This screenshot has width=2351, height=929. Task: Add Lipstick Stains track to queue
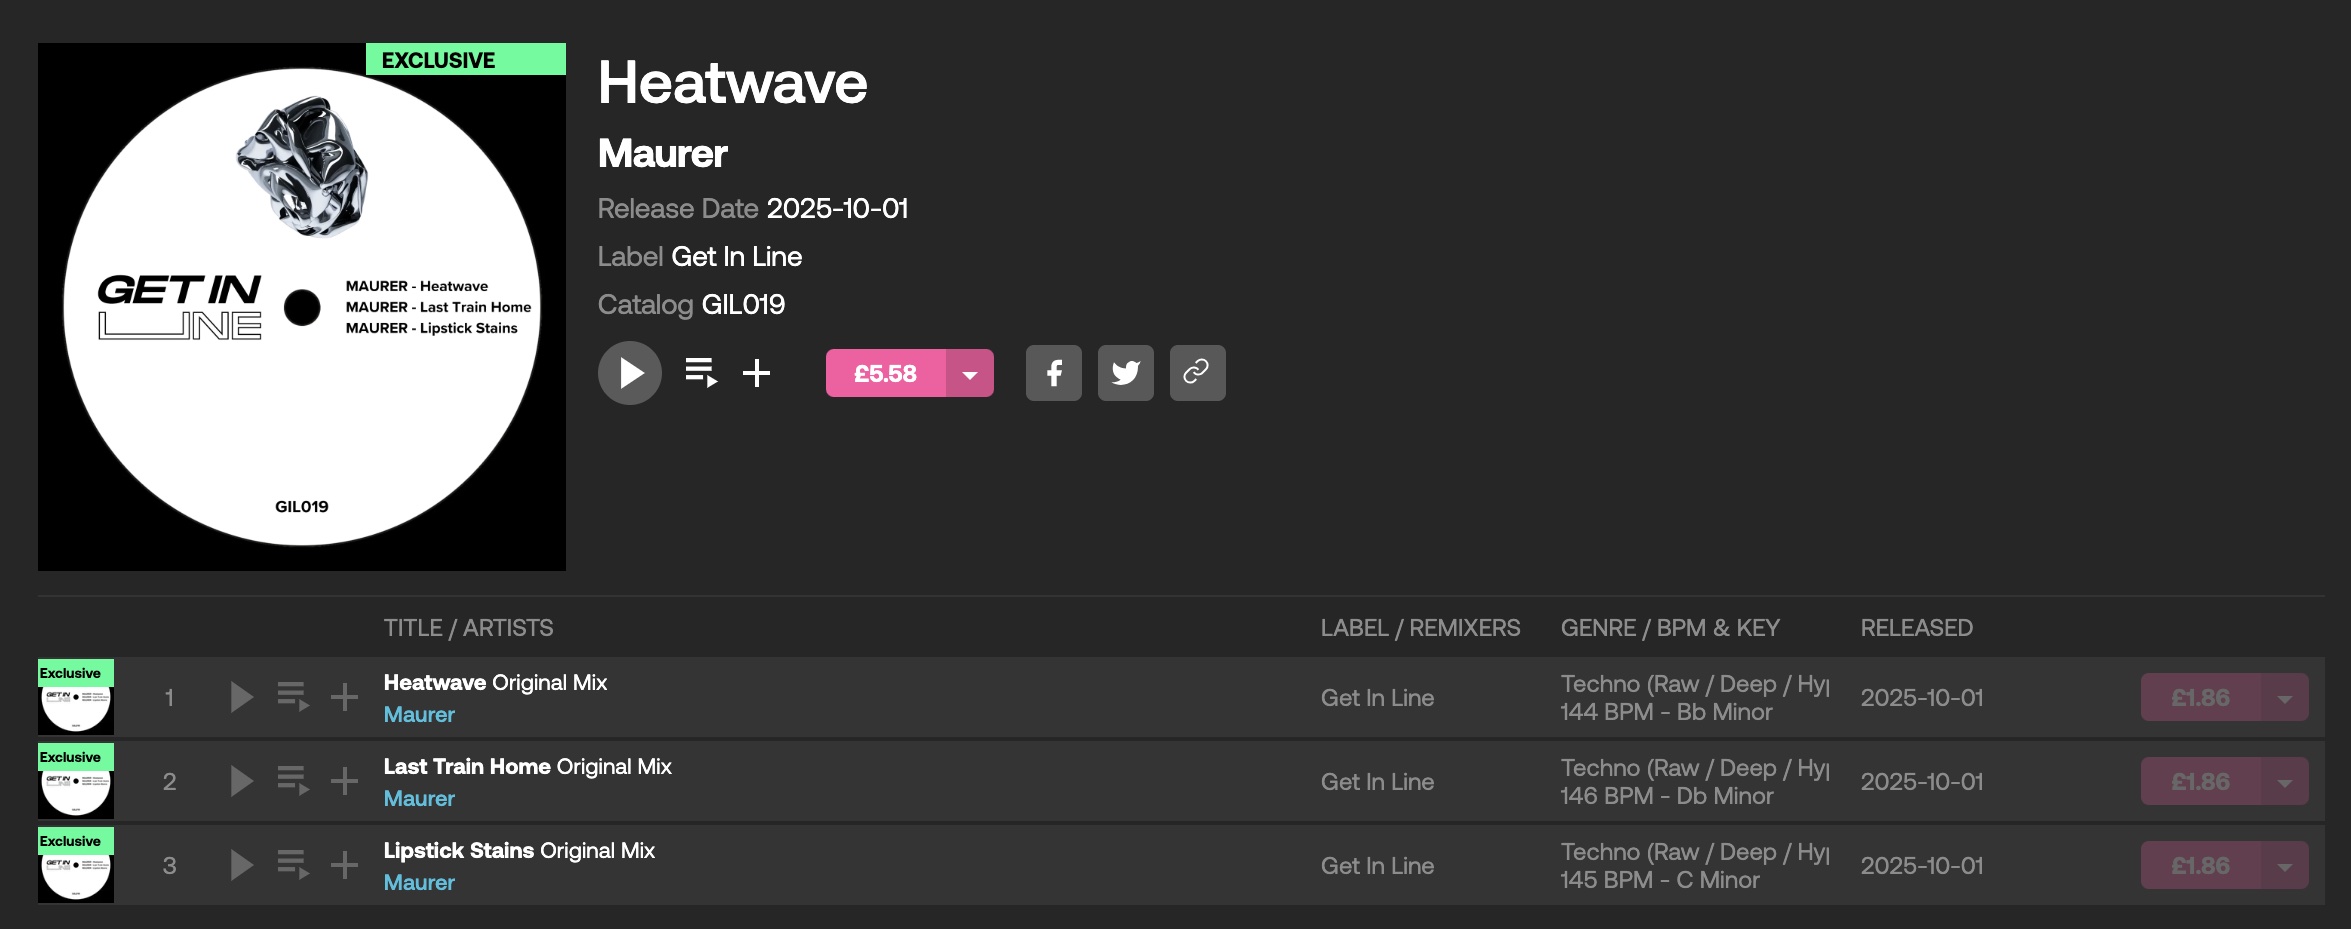pyautogui.click(x=293, y=865)
